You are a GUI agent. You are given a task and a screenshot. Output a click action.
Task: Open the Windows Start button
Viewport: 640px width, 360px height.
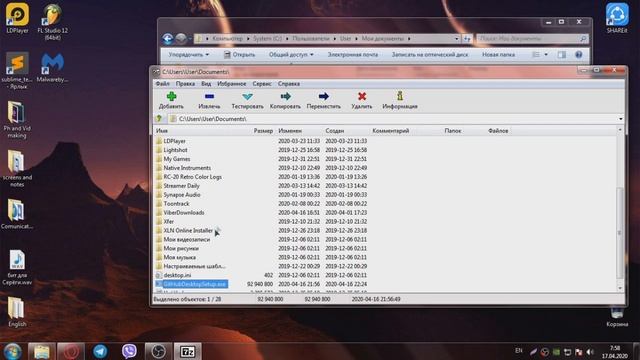point(12,351)
